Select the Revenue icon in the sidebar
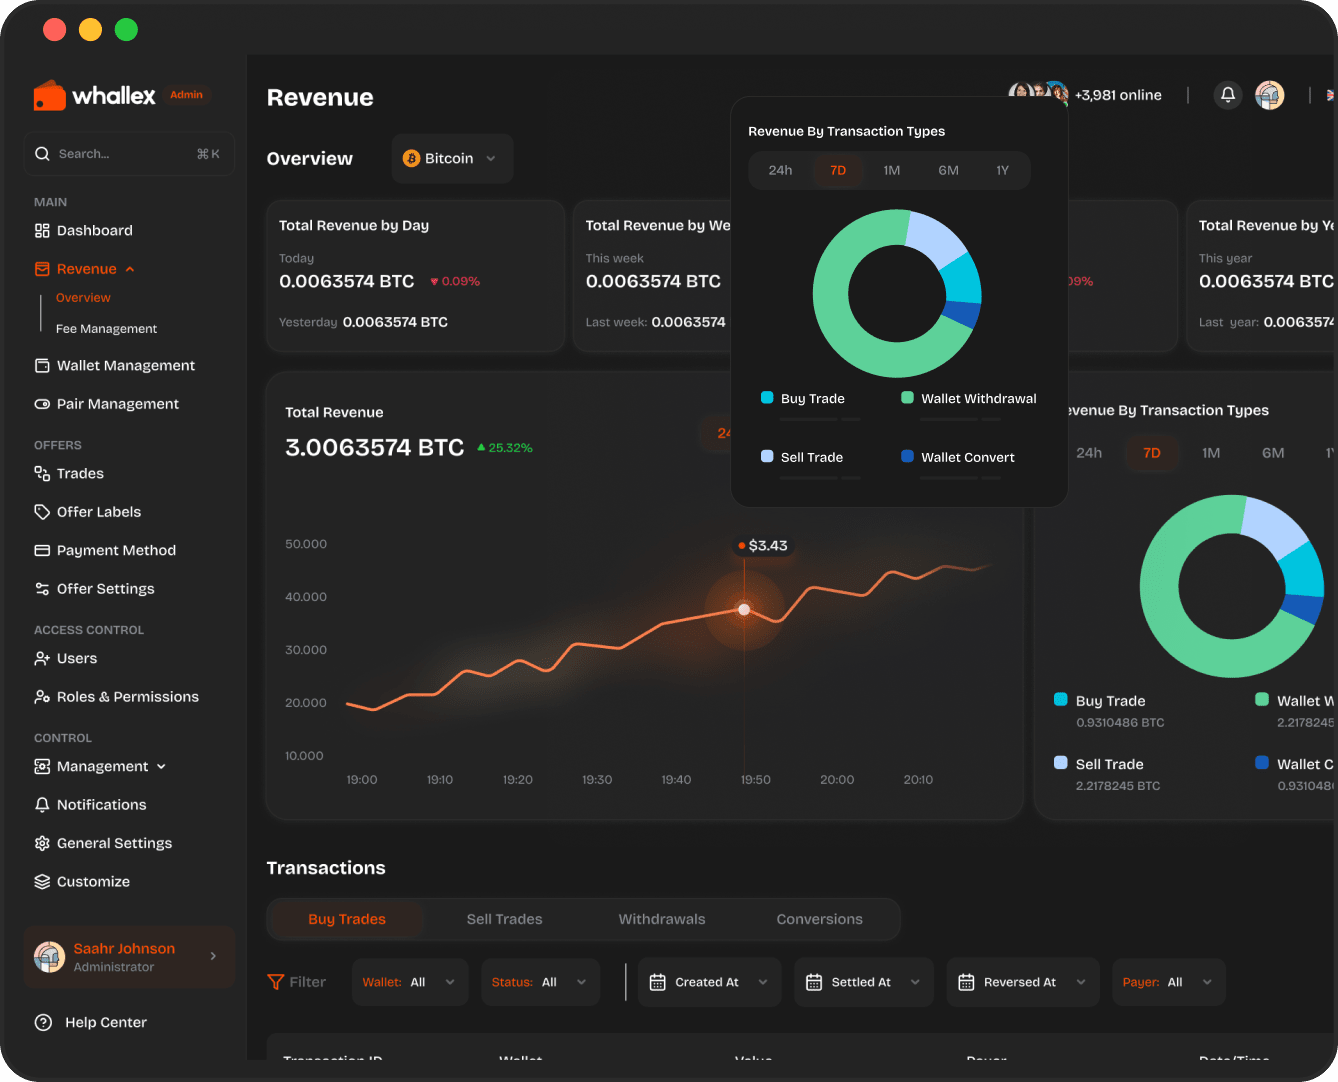 (x=41, y=268)
